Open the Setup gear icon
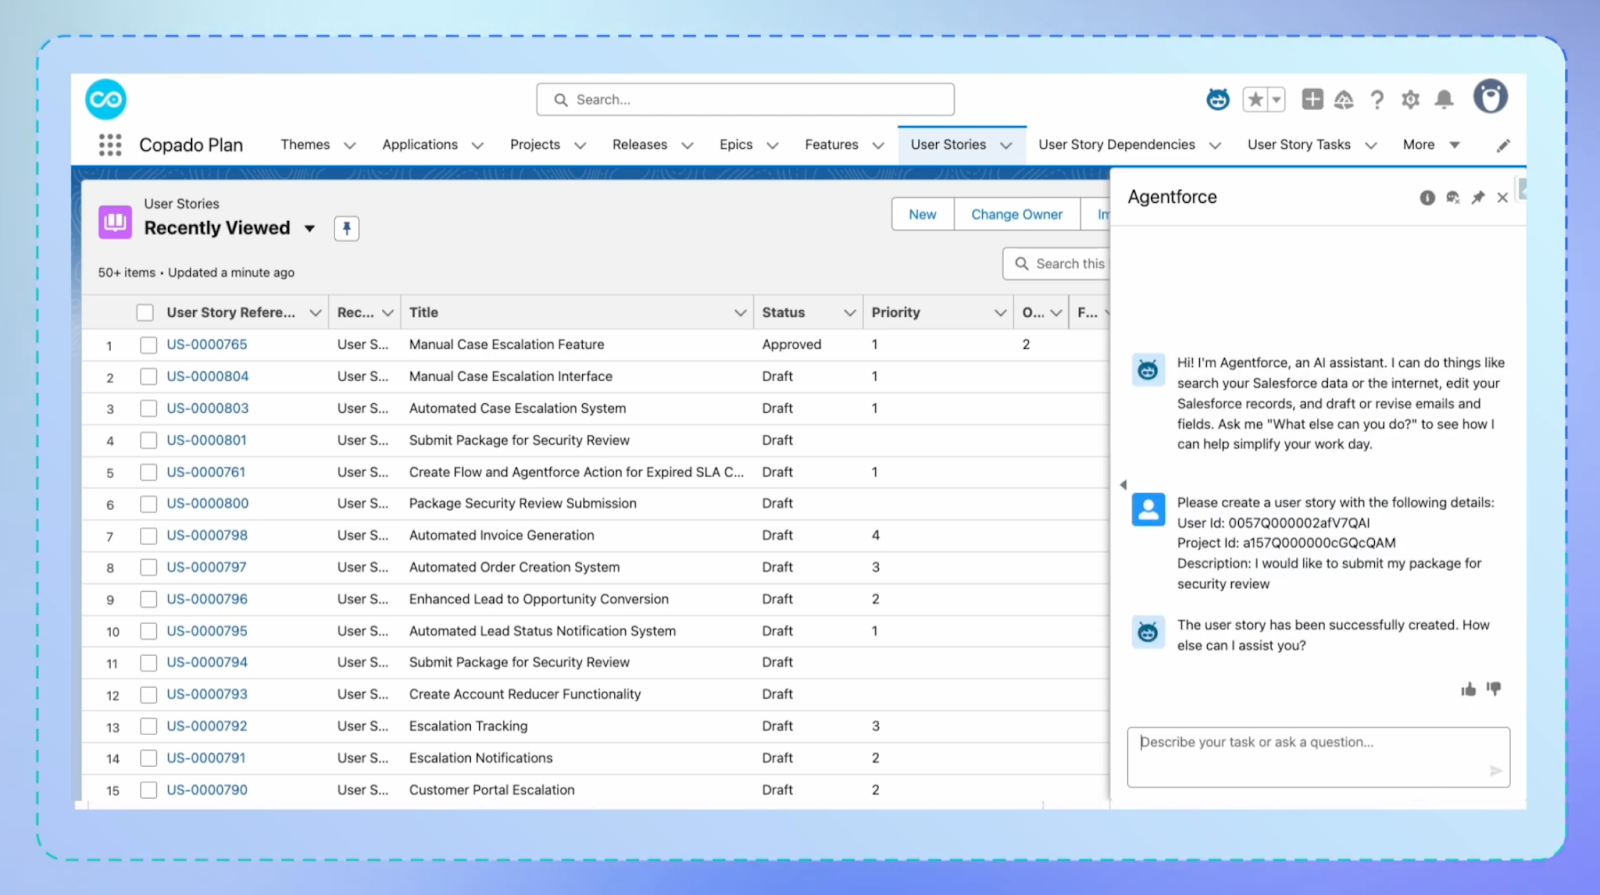This screenshot has height=895, width=1600. pos(1410,99)
